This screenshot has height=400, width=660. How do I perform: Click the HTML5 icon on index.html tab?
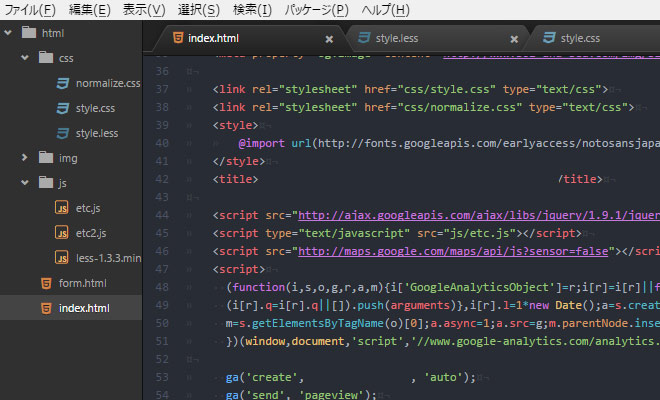click(178, 38)
